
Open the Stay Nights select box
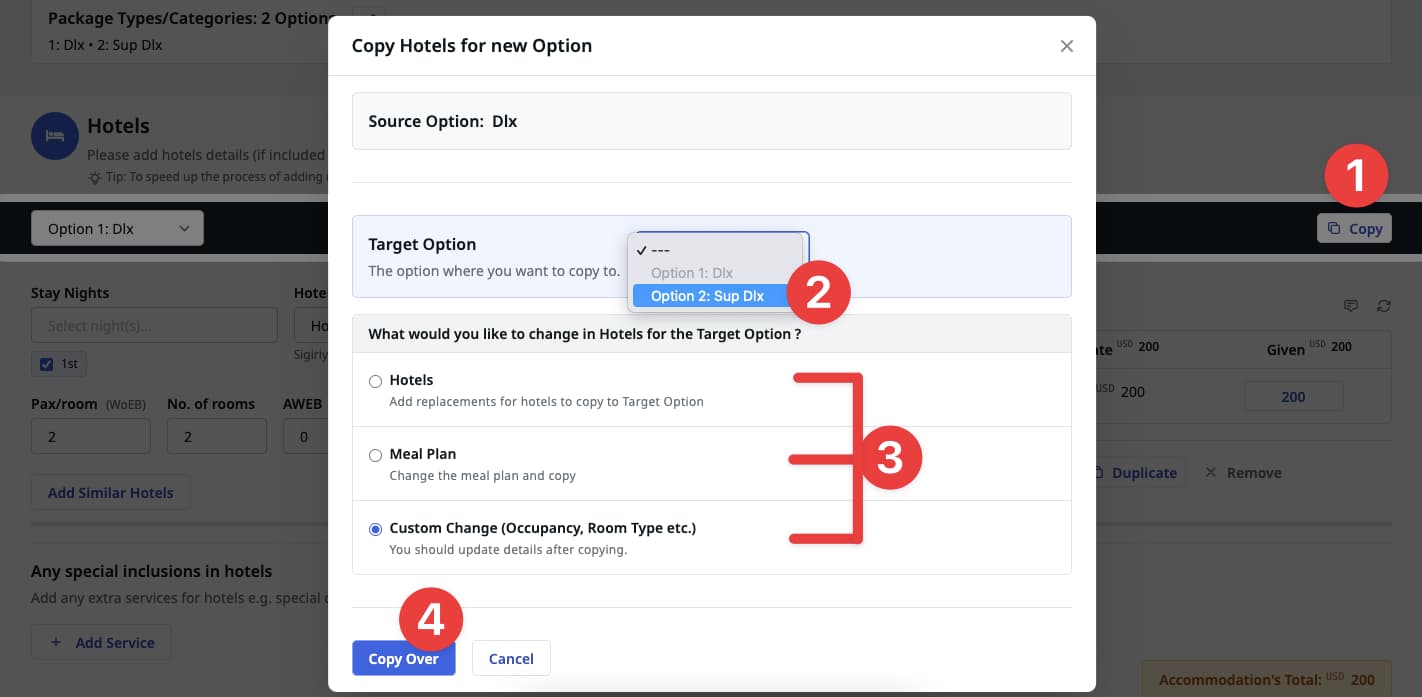point(154,325)
